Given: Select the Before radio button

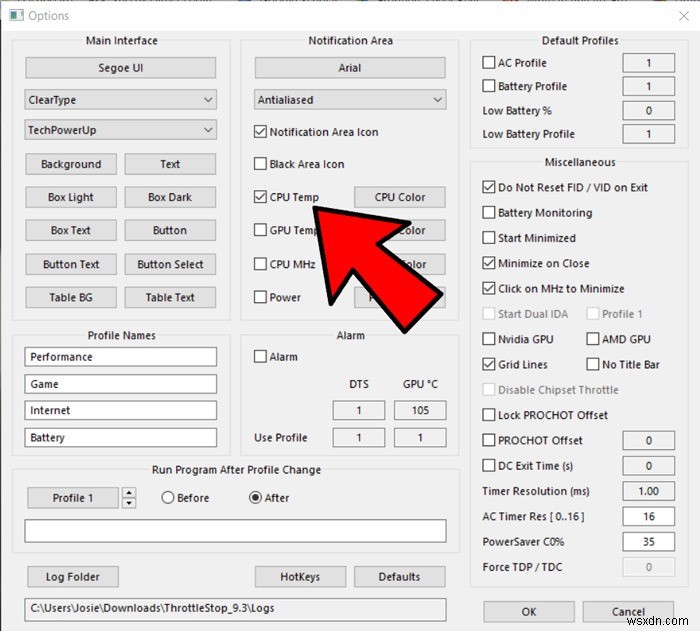Looking at the screenshot, I should click(x=167, y=497).
